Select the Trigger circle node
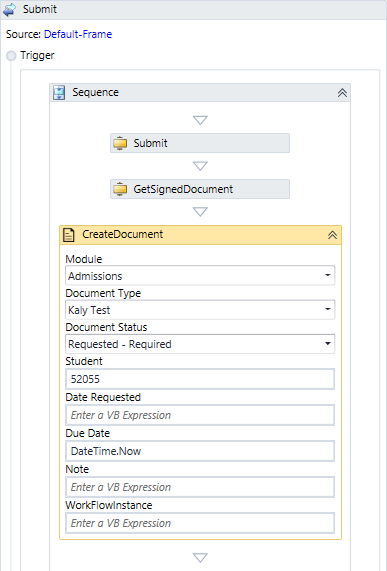 (x=11, y=56)
